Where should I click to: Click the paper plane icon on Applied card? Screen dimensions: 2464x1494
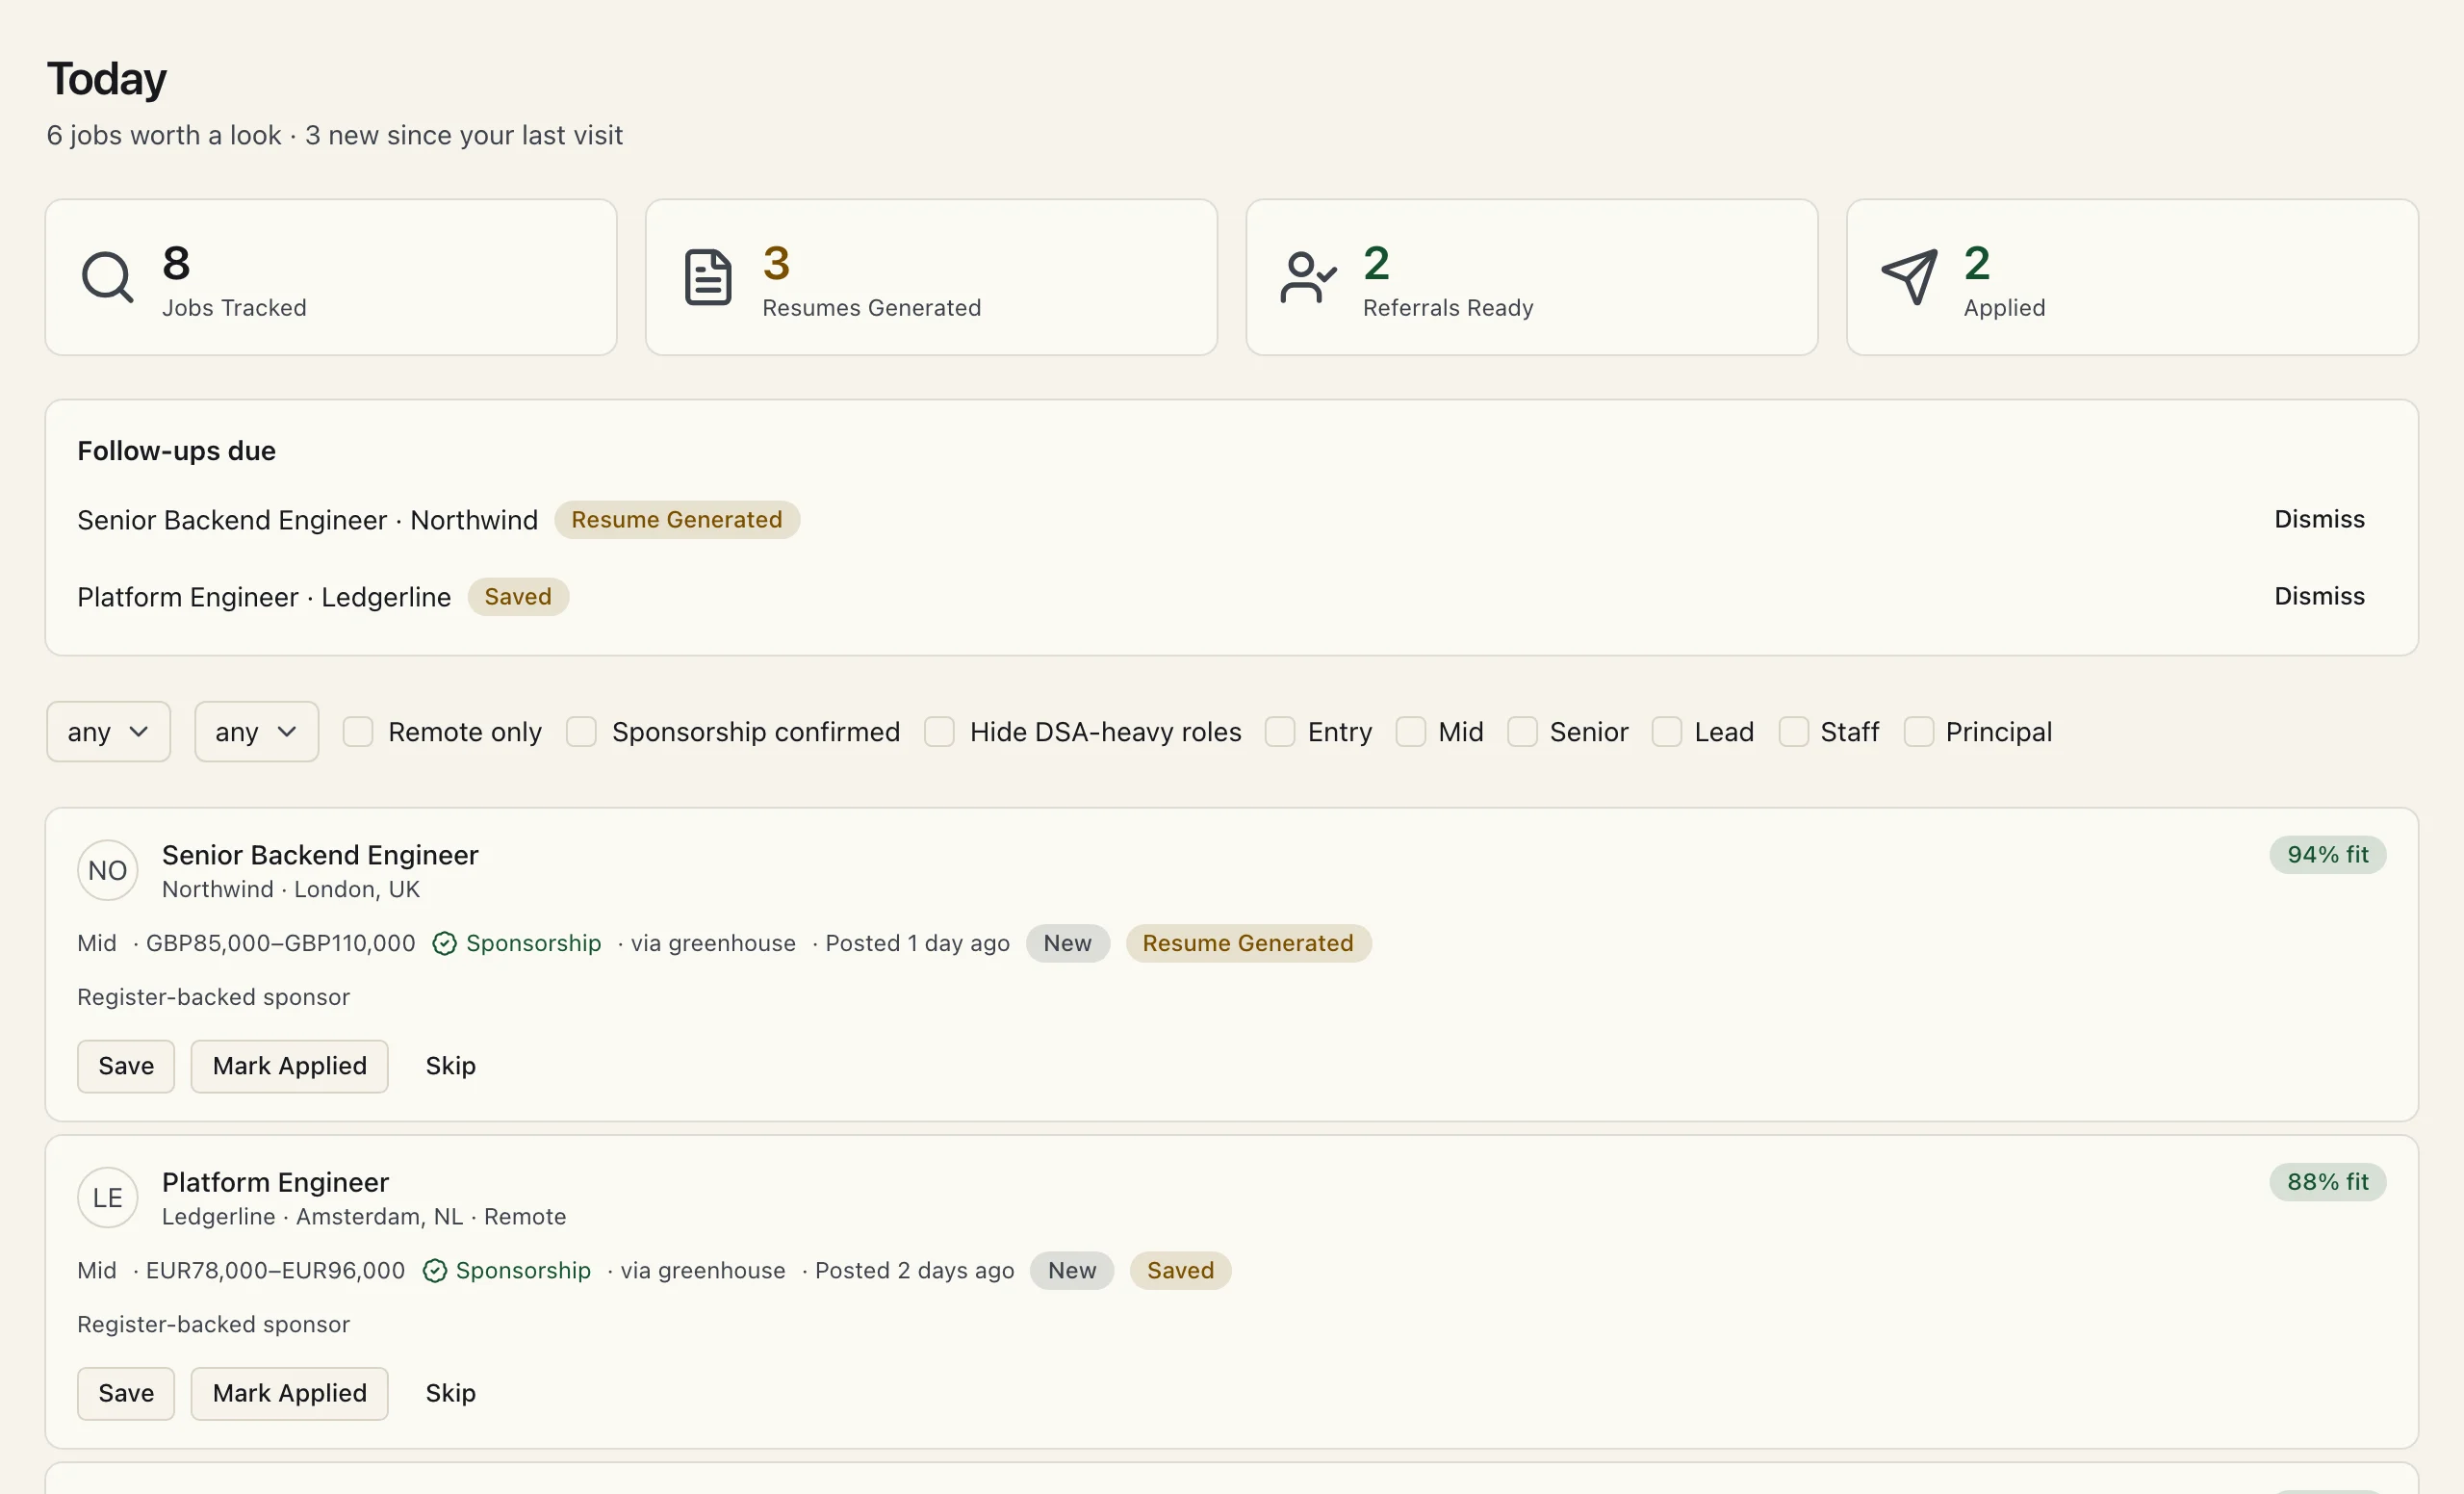click(1909, 277)
